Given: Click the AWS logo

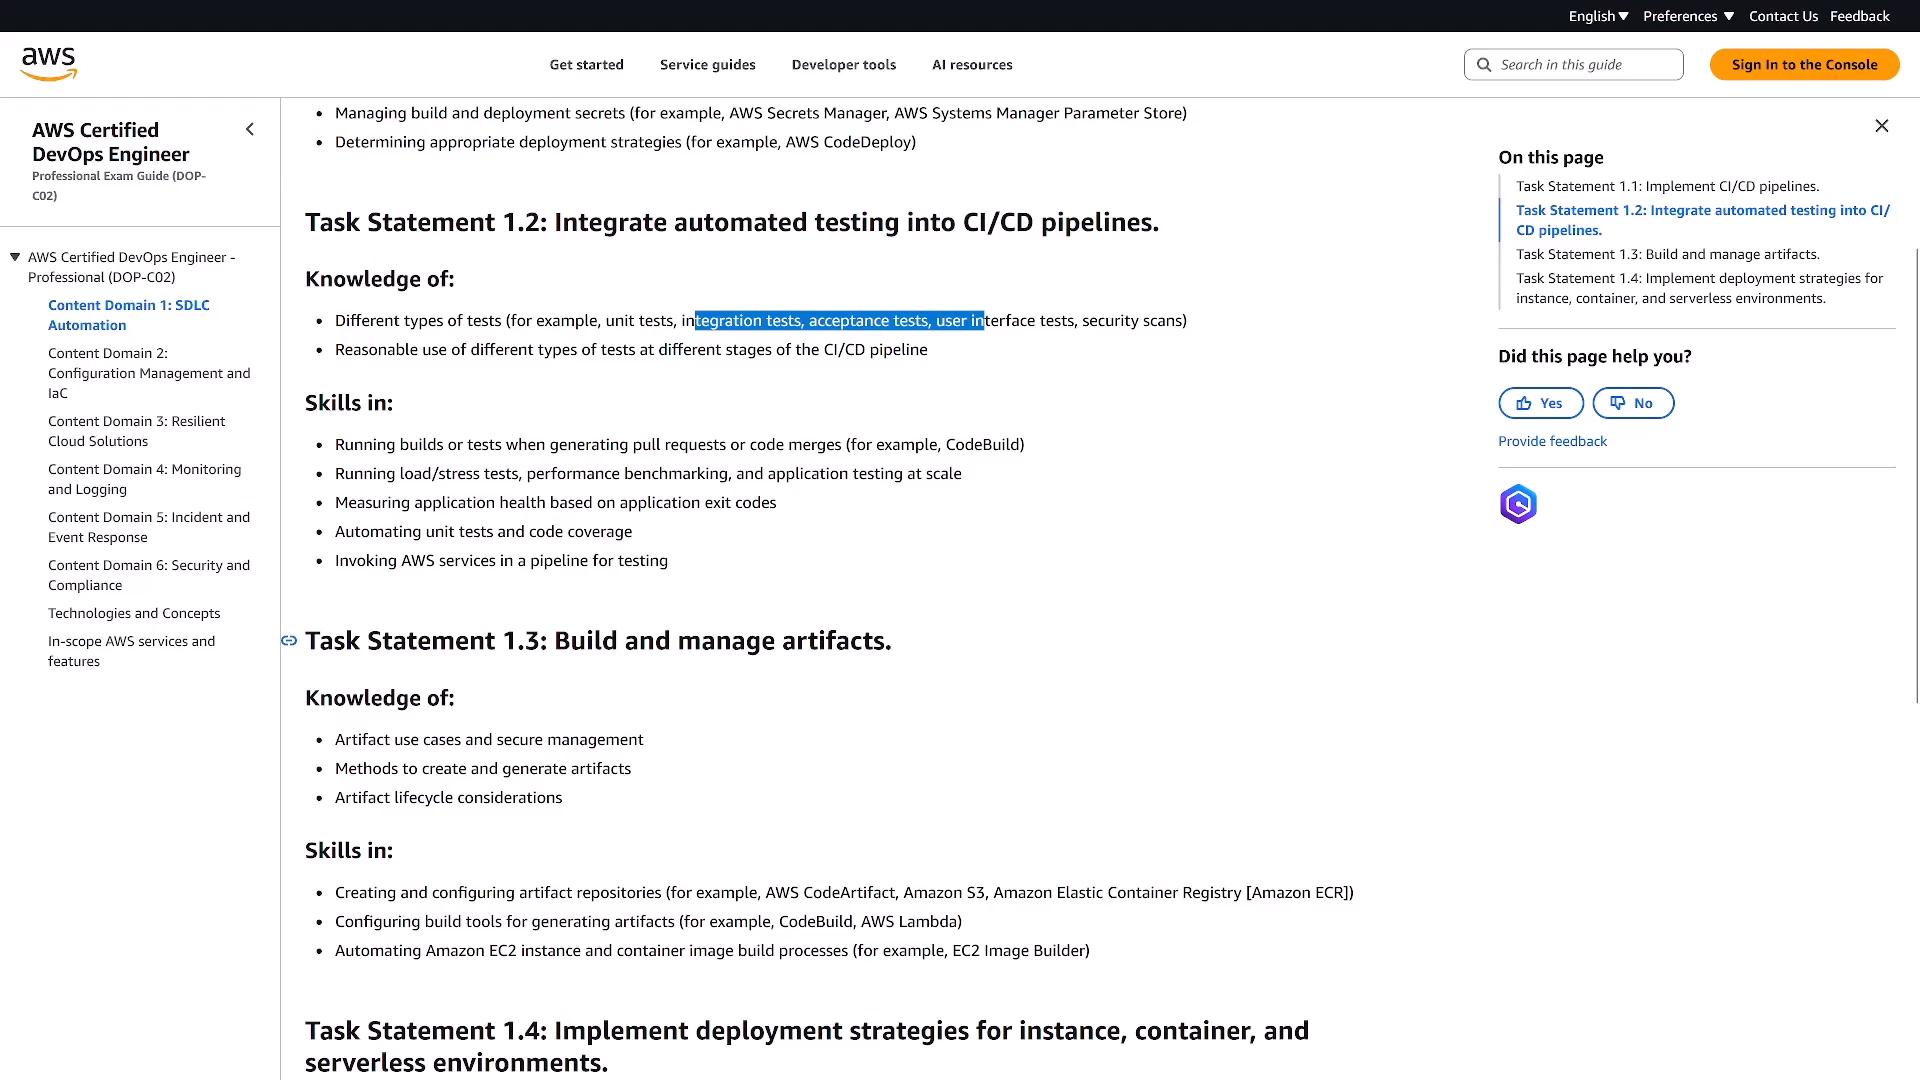Looking at the screenshot, I should 48,64.
